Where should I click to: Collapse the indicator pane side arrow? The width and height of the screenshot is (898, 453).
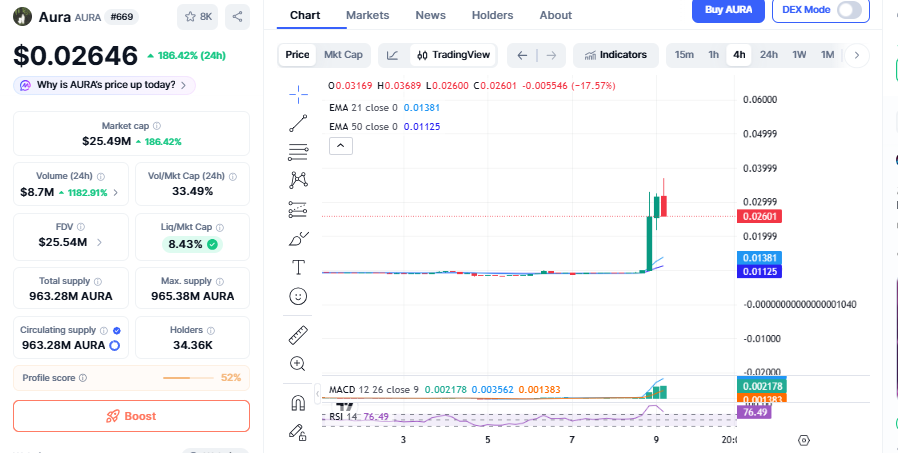coord(318,394)
